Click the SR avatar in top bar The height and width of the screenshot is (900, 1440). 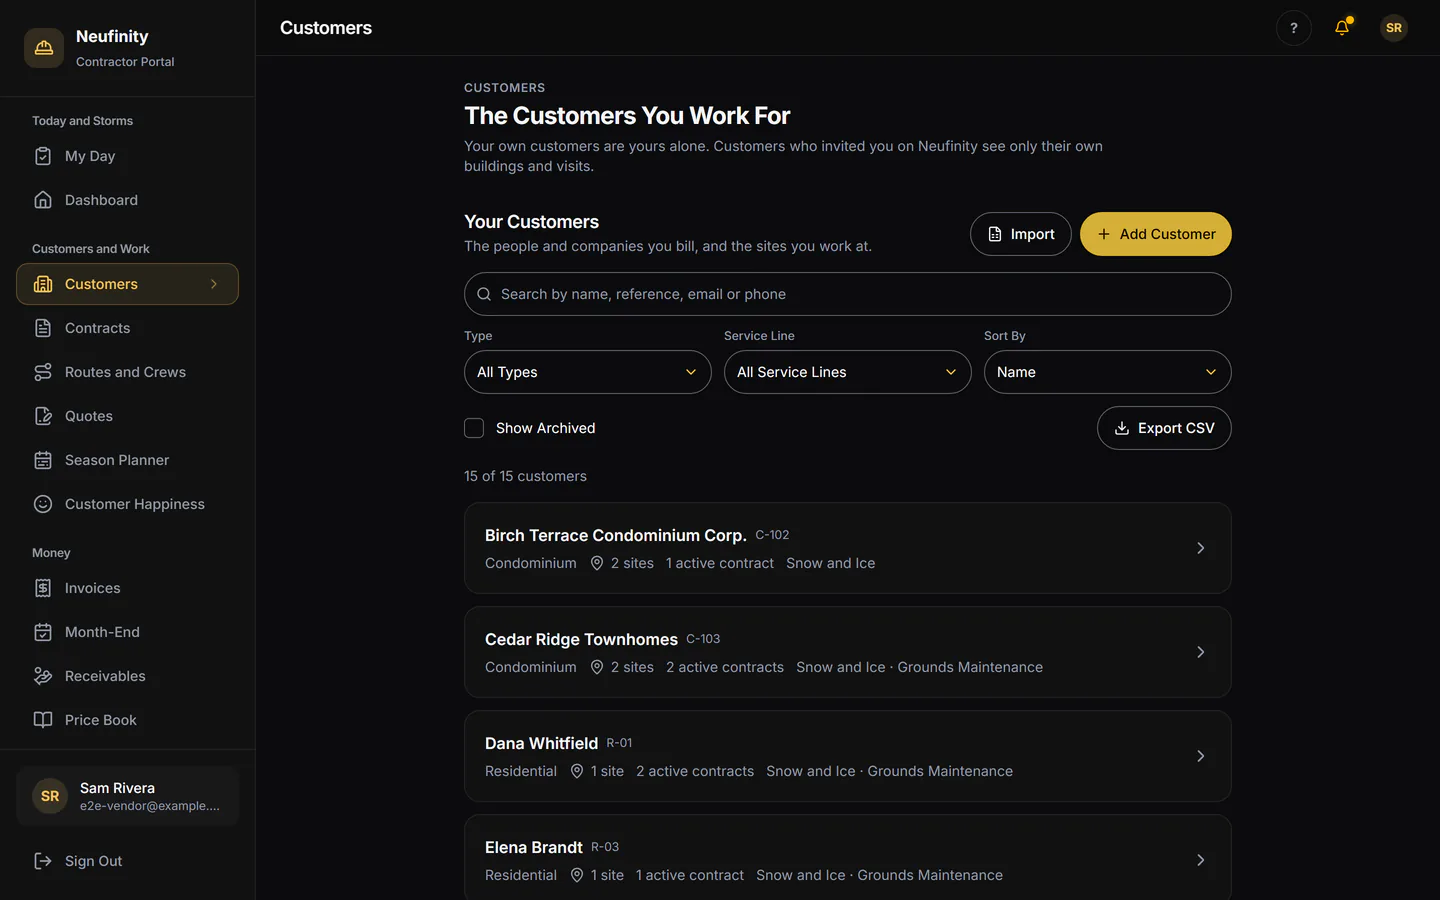tap(1394, 28)
